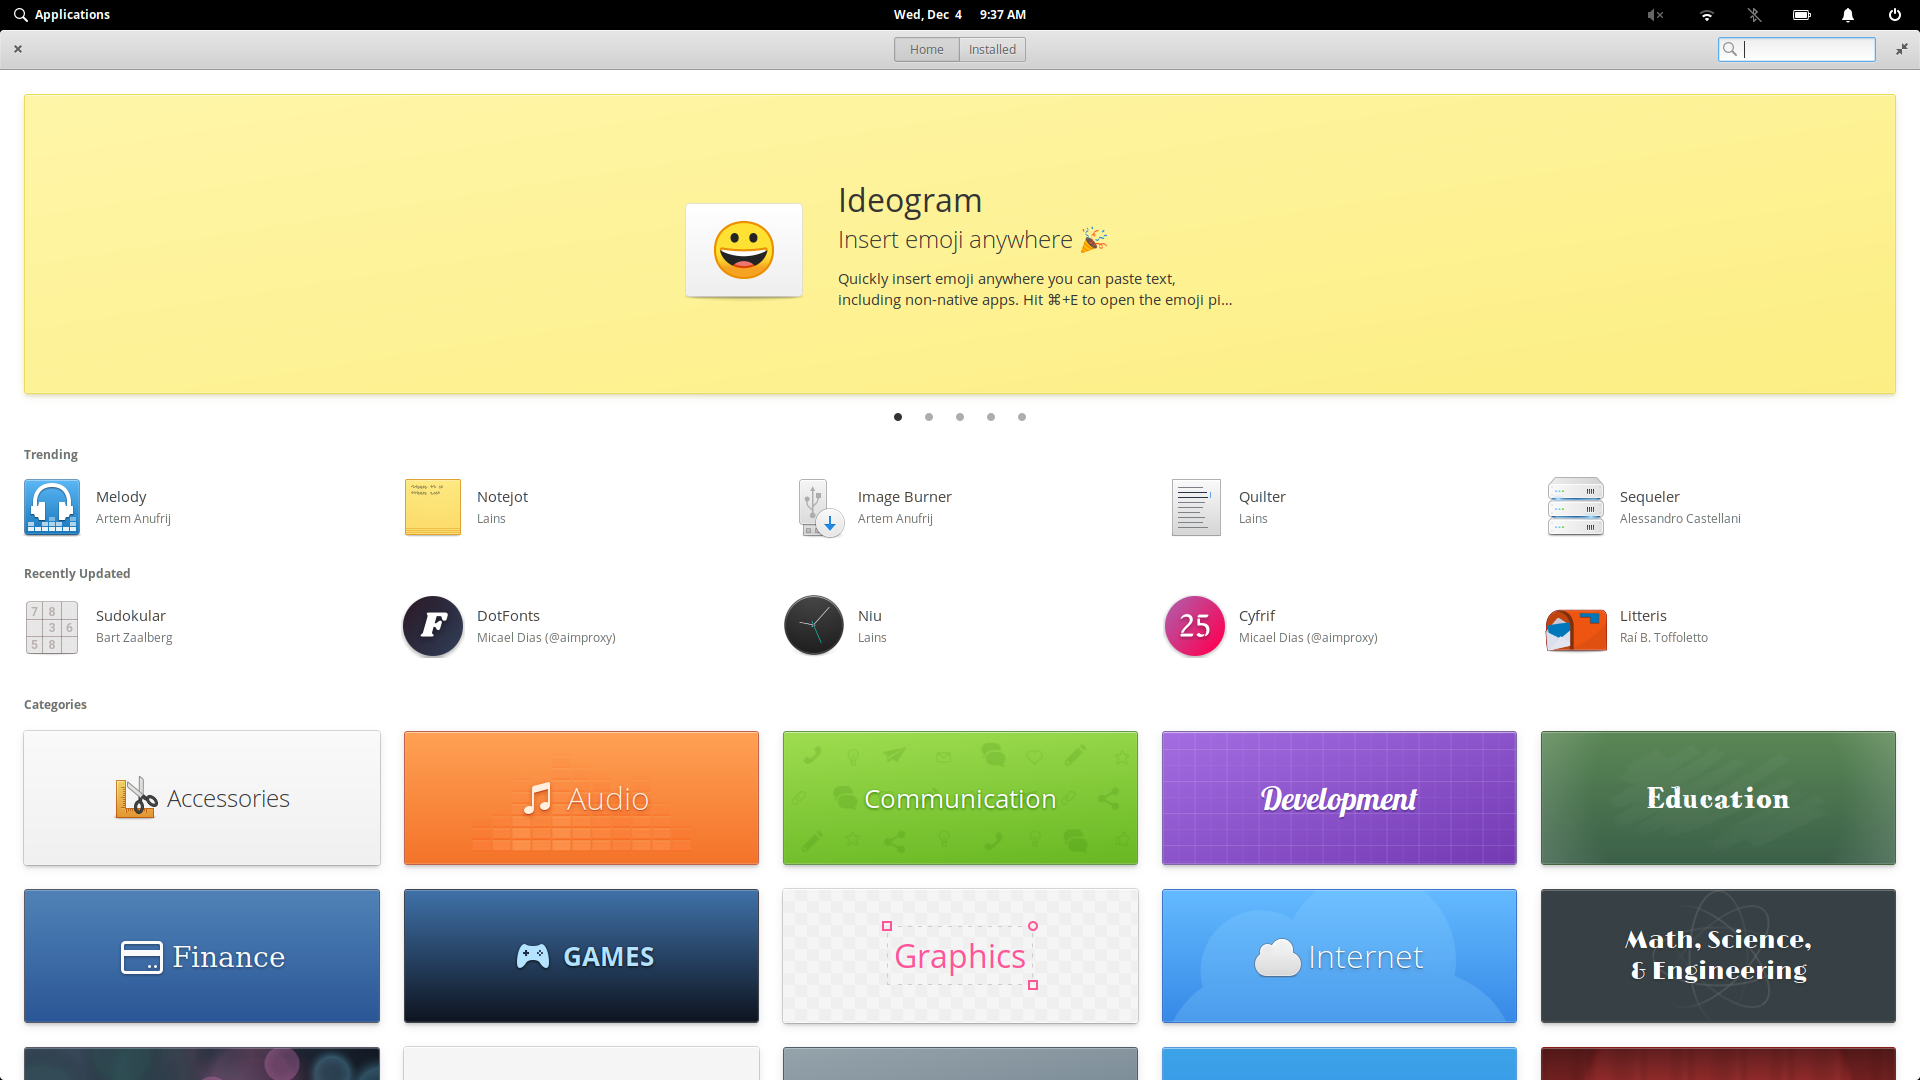Open the DotFonts F icon
This screenshot has height=1080, width=1920.
tap(433, 626)
